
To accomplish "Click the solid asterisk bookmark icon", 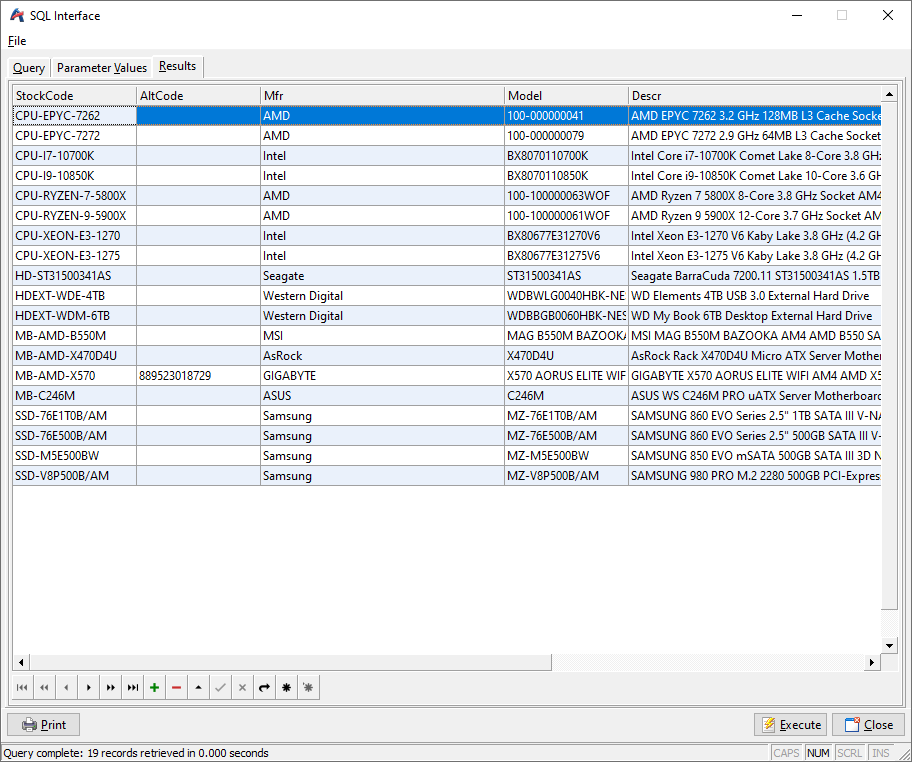I will 286,688.
